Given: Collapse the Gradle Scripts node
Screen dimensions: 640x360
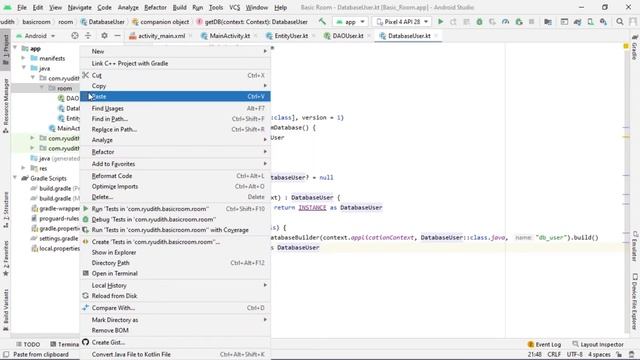Looking at the screenshot, I should click(x=16, y=178).
